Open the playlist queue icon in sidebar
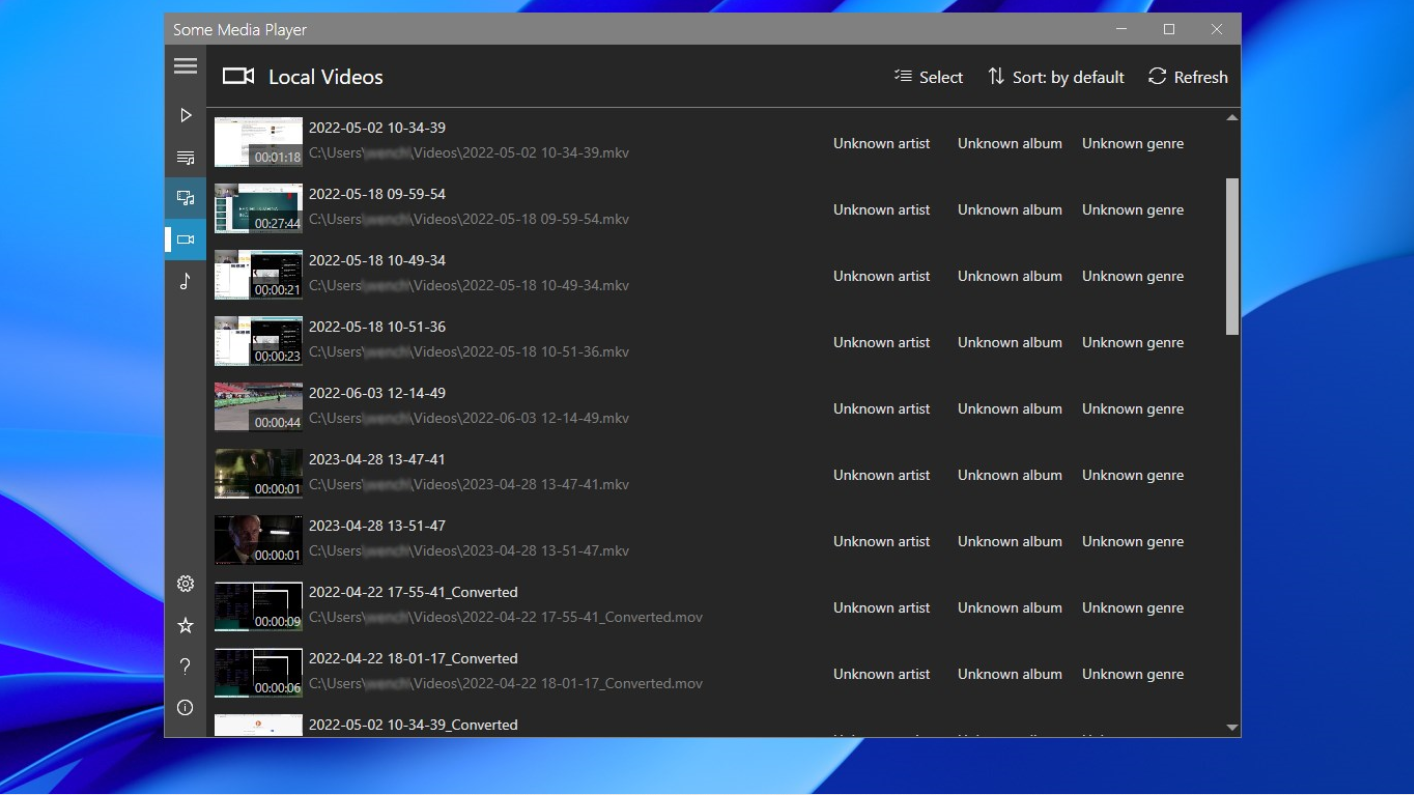 [185, 157]
